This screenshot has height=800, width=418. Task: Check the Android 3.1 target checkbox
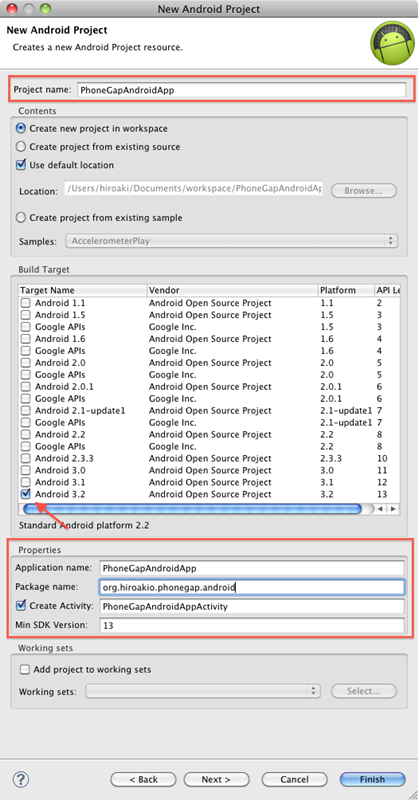pos(25,482)
